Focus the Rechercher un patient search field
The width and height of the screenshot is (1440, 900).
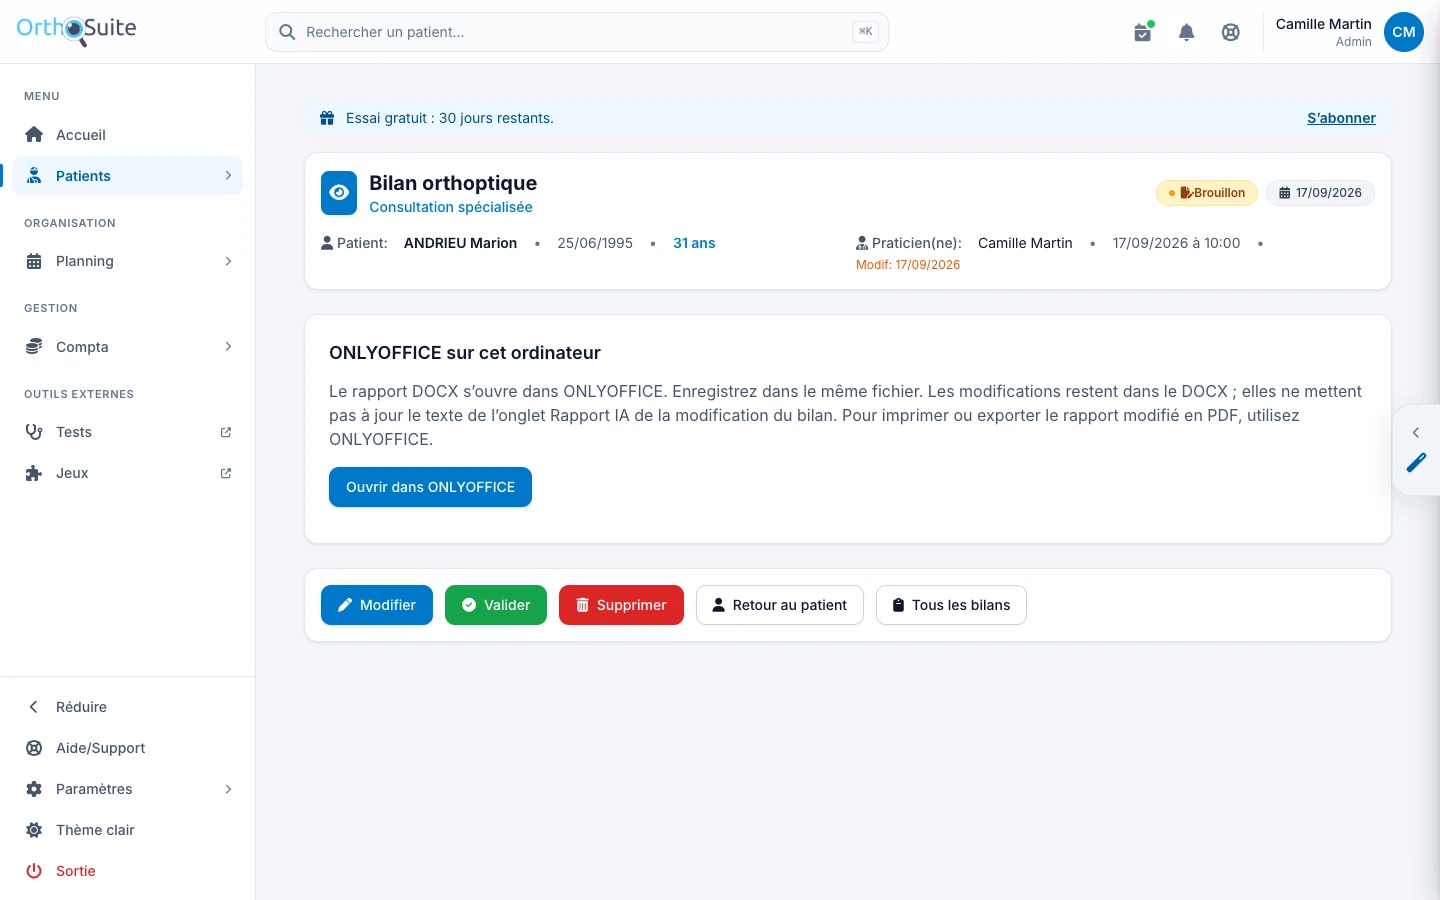click(x=577, y=32)
